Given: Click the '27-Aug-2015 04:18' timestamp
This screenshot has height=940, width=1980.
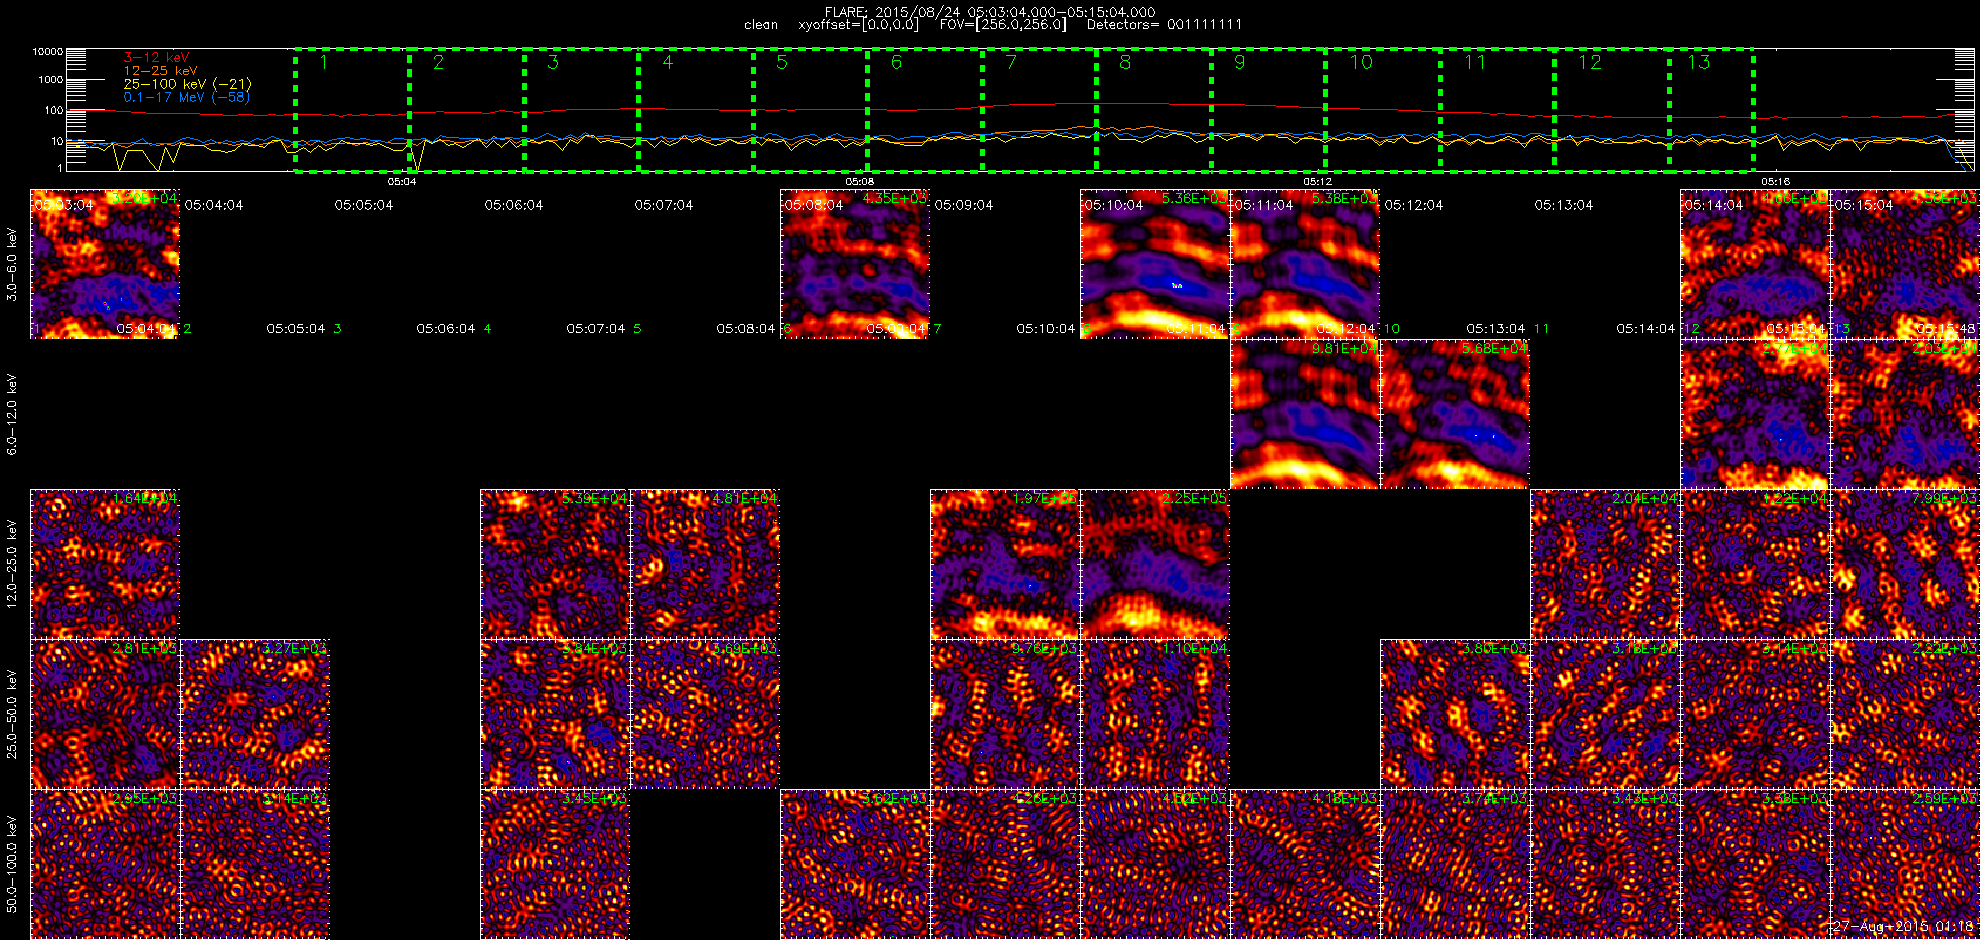Looking at the screenshot, I should click(x=1903, y=927).
